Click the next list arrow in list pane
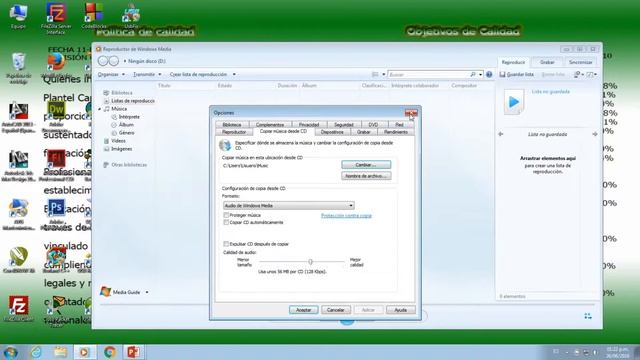640x360 pixels. pos(595,134)
